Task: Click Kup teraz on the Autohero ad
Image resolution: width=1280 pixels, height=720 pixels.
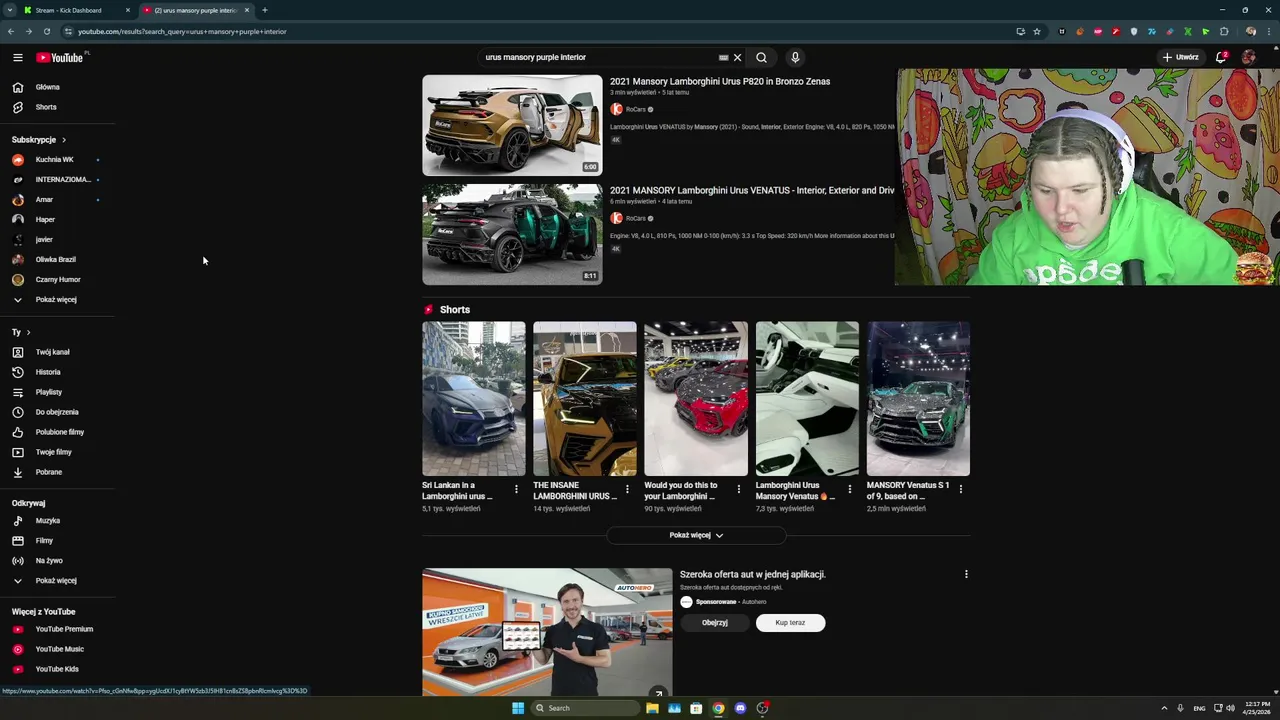Action: [790, 622]
